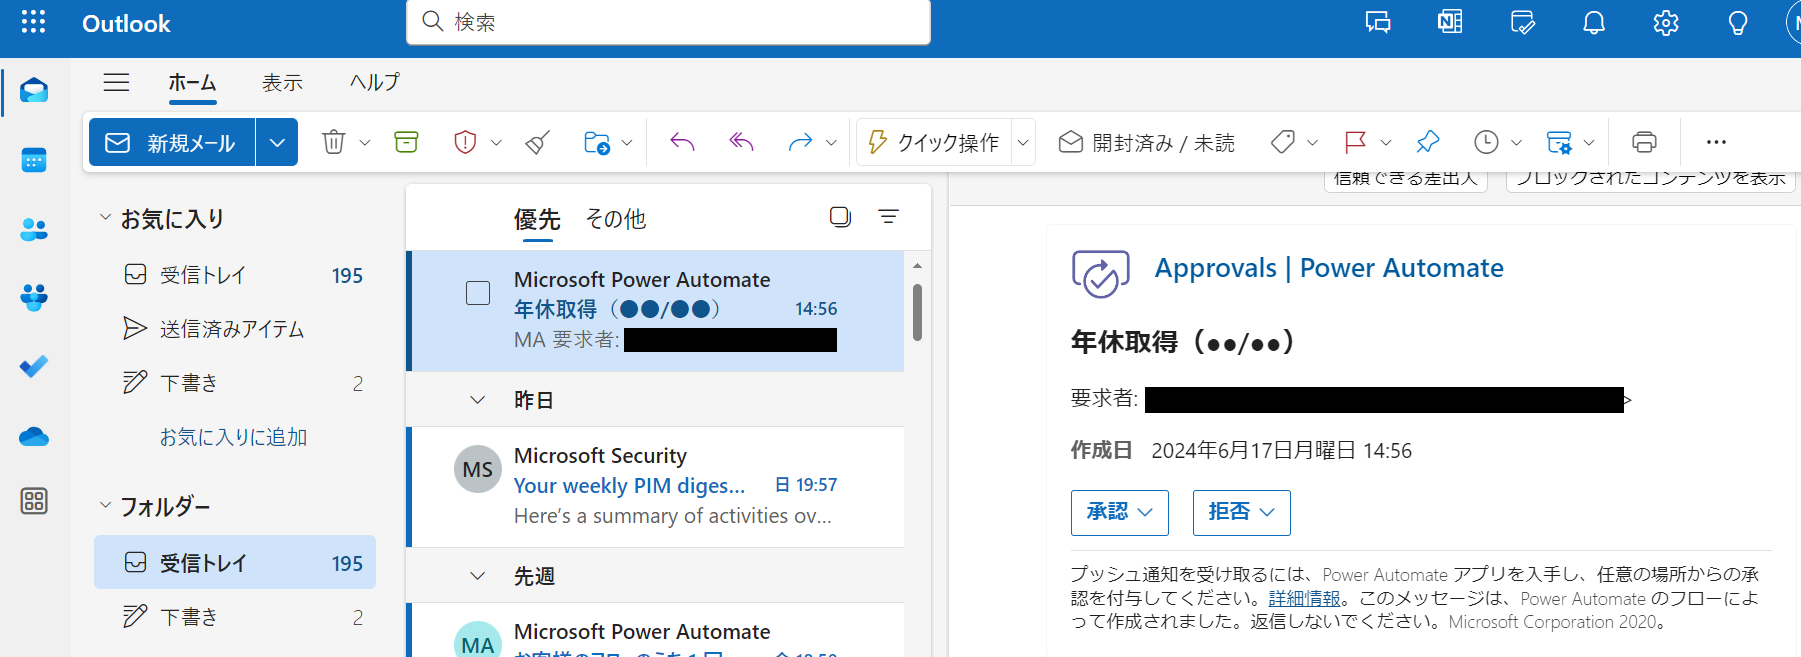Open more apps grid in sidebar

point(34,501)
